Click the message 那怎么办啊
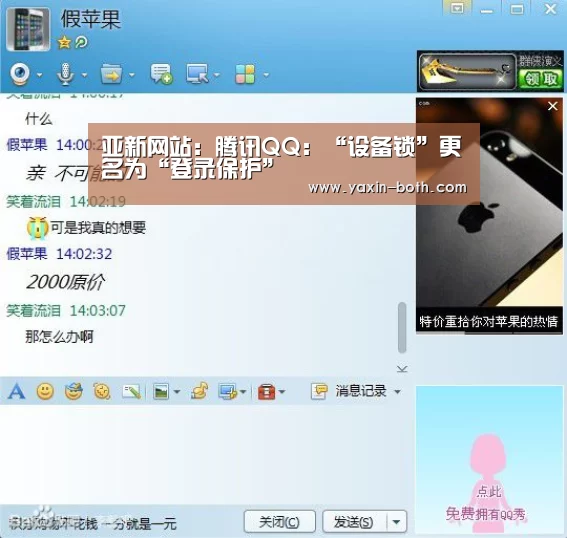Screen dimensions: 567x538 [59, 337]
